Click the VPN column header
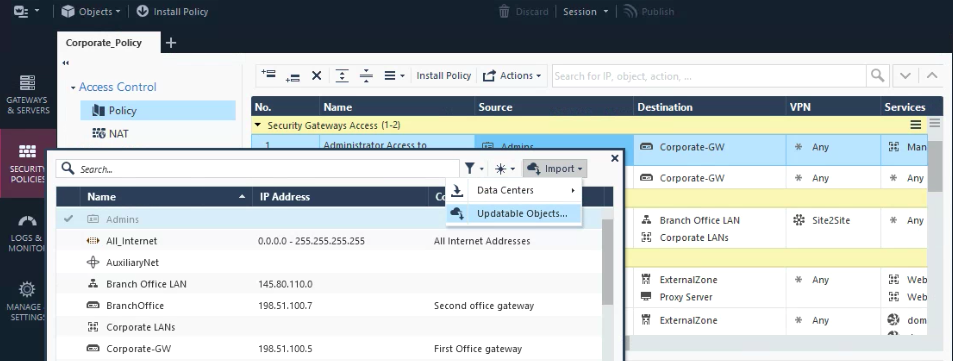 (833, 107)
